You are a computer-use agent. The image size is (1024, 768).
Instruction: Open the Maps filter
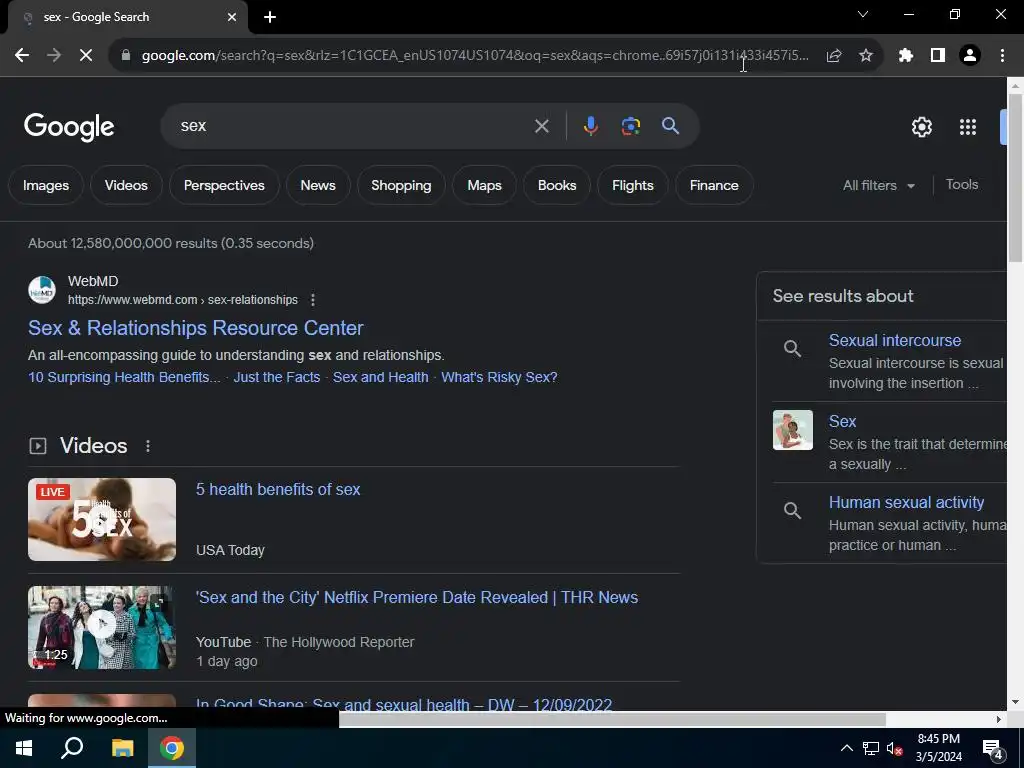tap(485, 185)
